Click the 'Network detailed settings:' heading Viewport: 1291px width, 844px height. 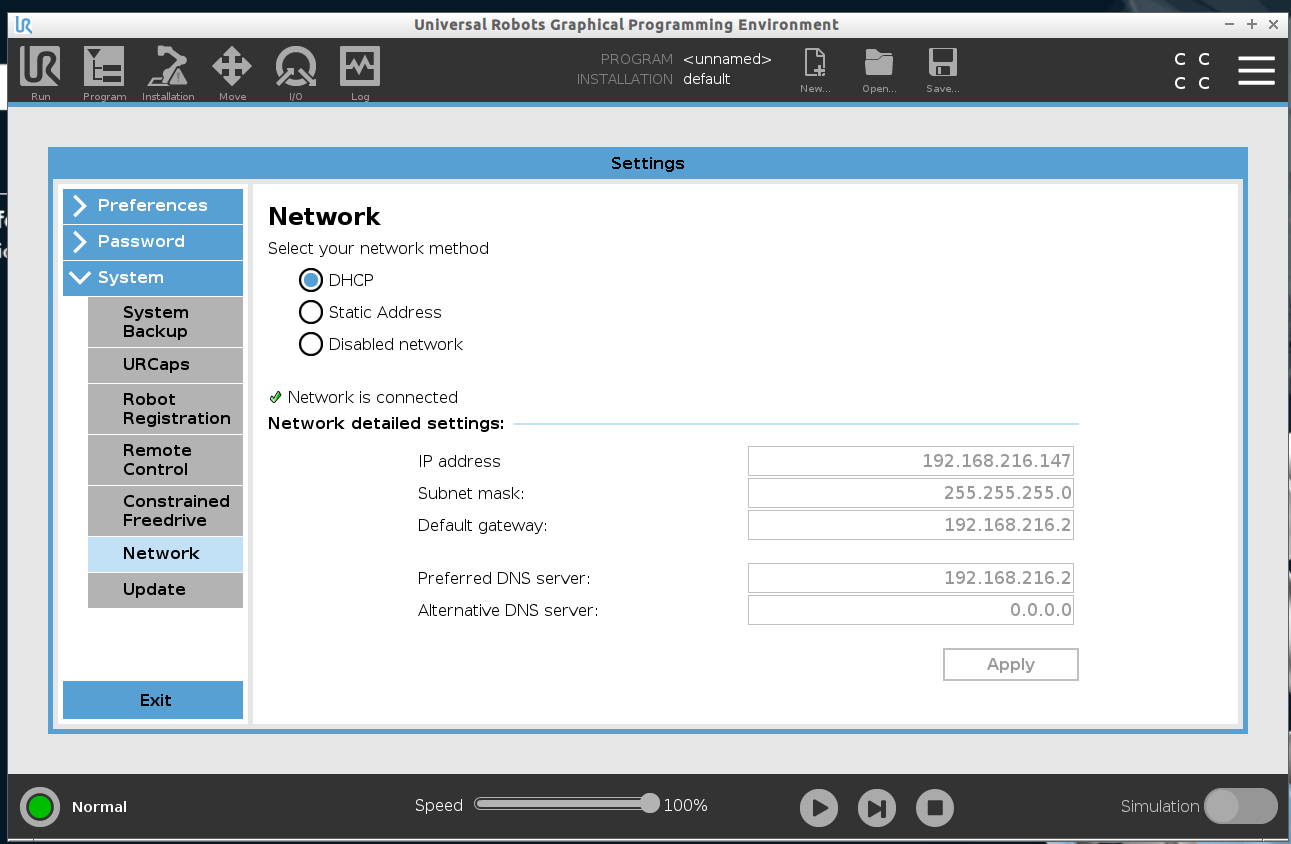(x=386, y=424)
